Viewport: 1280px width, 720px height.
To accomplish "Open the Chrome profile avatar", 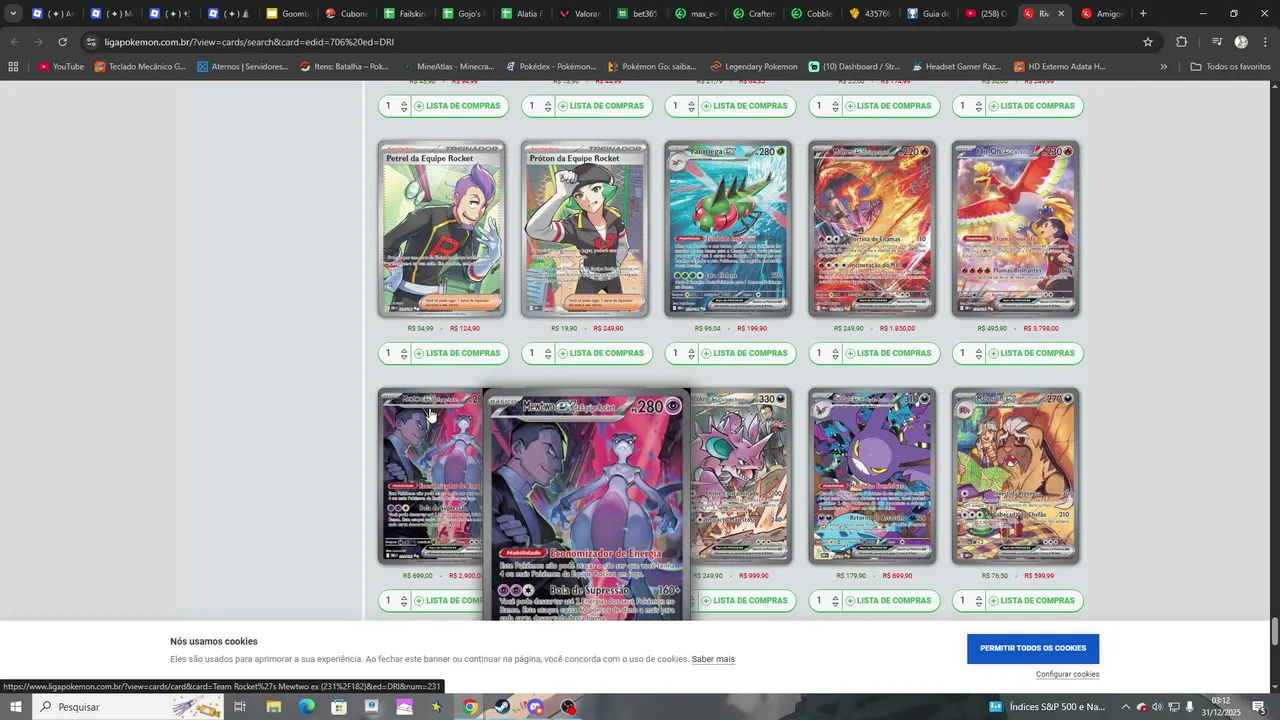I will pyautogui.click(x=1241, y=42).
